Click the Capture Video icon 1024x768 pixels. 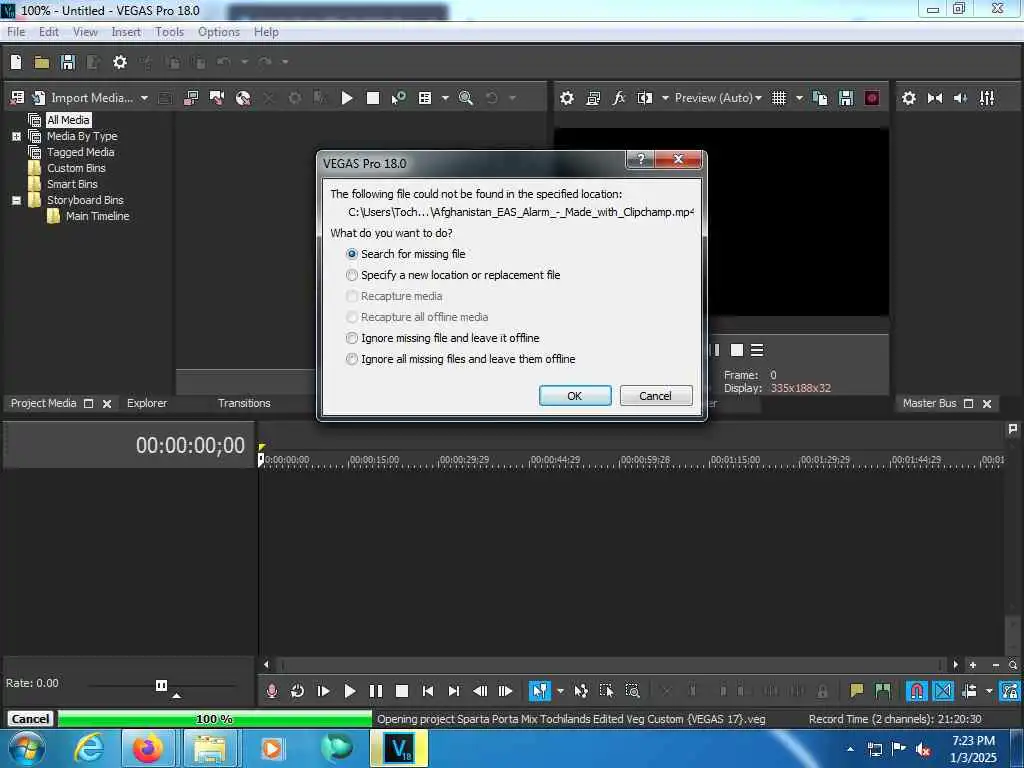click(191, 98)
